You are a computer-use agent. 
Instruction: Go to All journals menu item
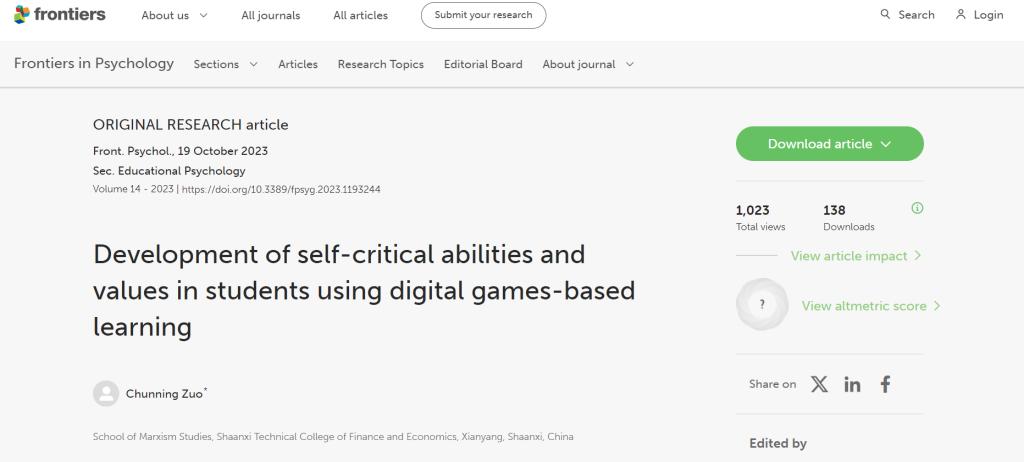click(x=270, y=16)
